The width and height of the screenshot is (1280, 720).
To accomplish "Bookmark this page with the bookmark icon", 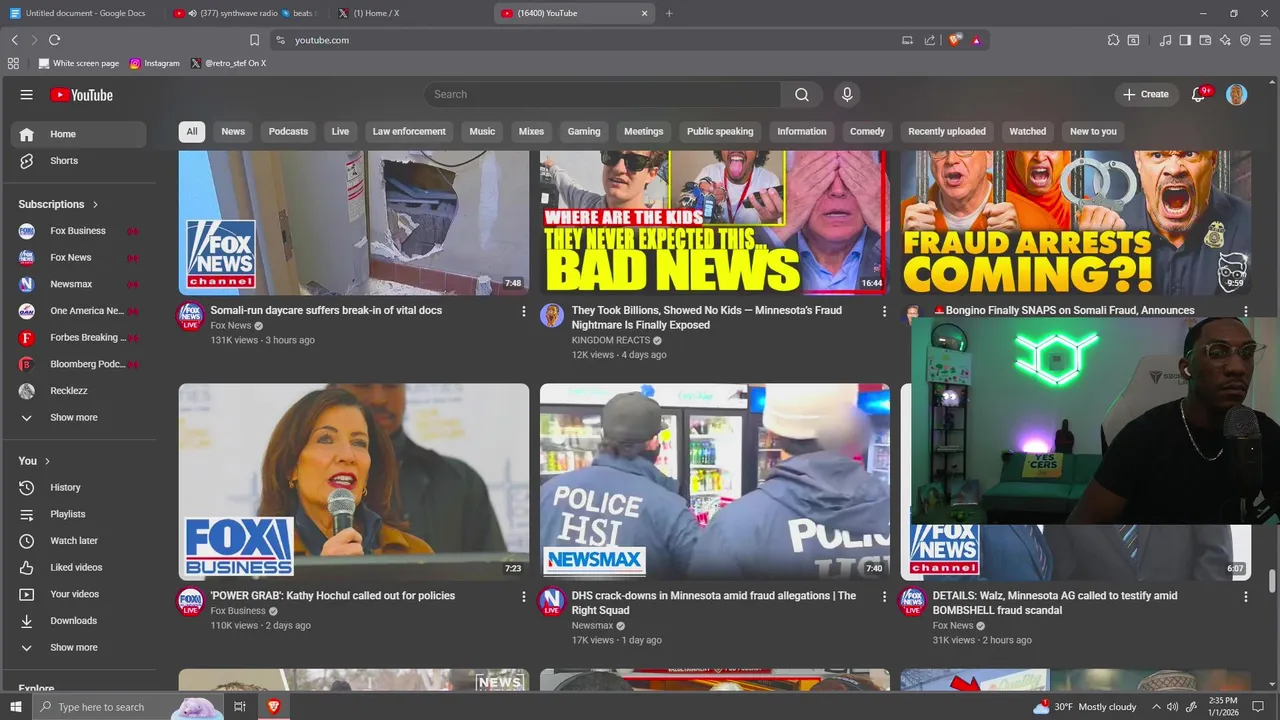I will point(254,40).
